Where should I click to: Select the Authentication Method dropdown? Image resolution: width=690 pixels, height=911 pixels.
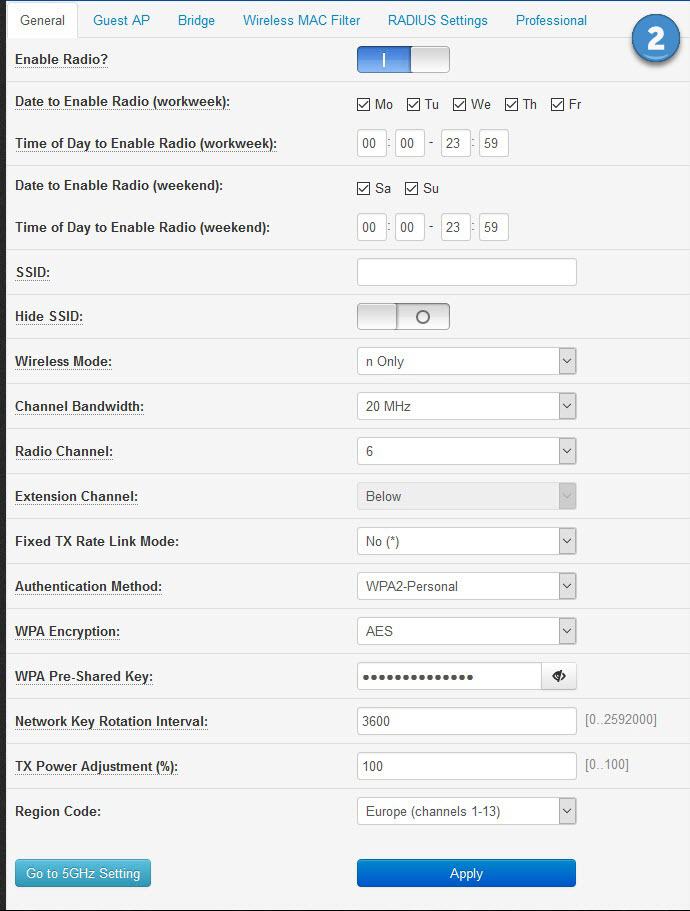466,587
